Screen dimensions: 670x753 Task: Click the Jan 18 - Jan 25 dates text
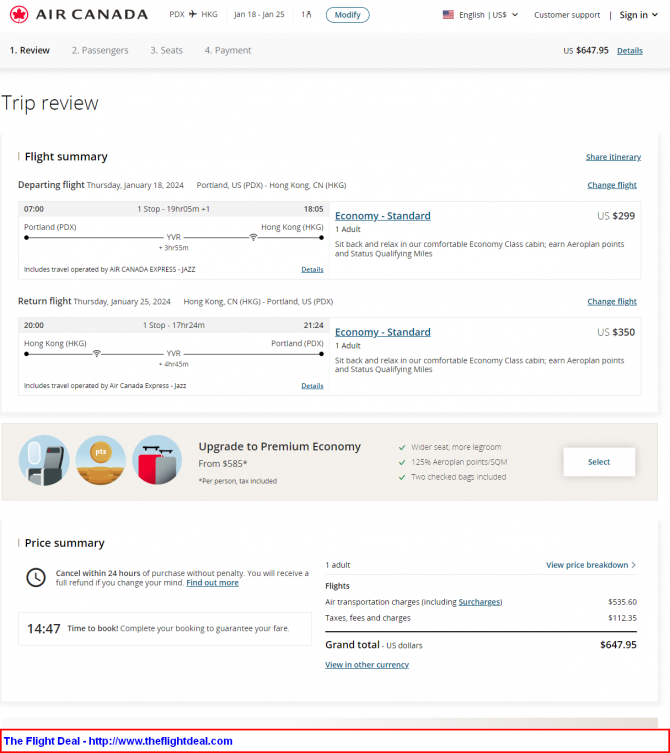259,14
